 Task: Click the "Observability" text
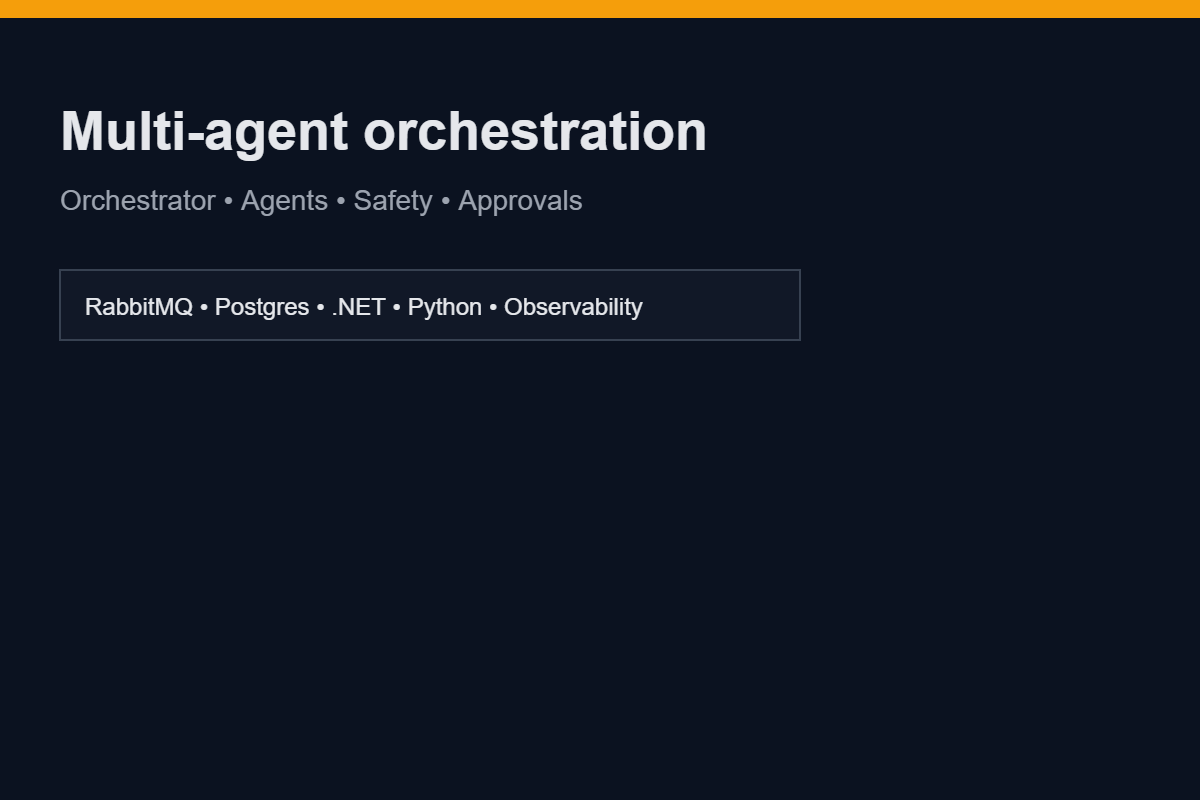(x=573, y=307)
